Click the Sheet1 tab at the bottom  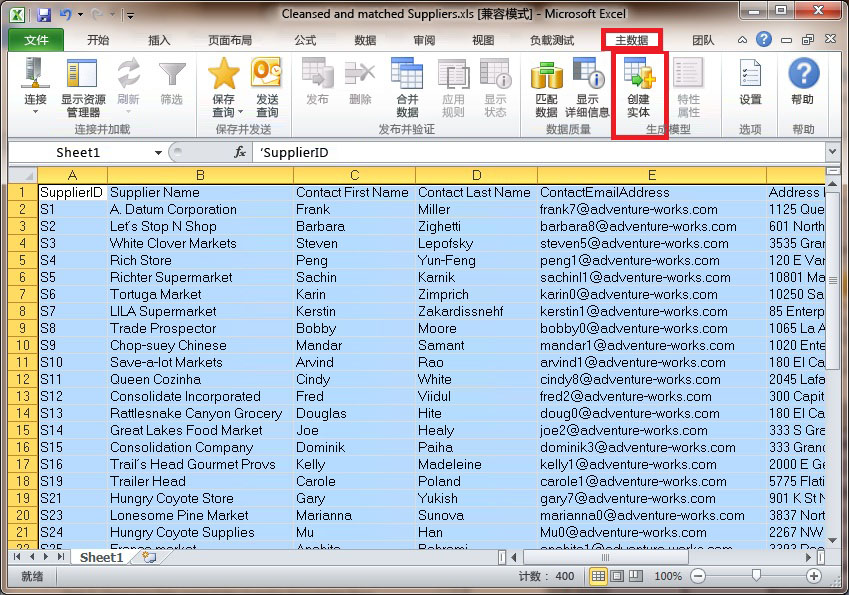point(100,558)
